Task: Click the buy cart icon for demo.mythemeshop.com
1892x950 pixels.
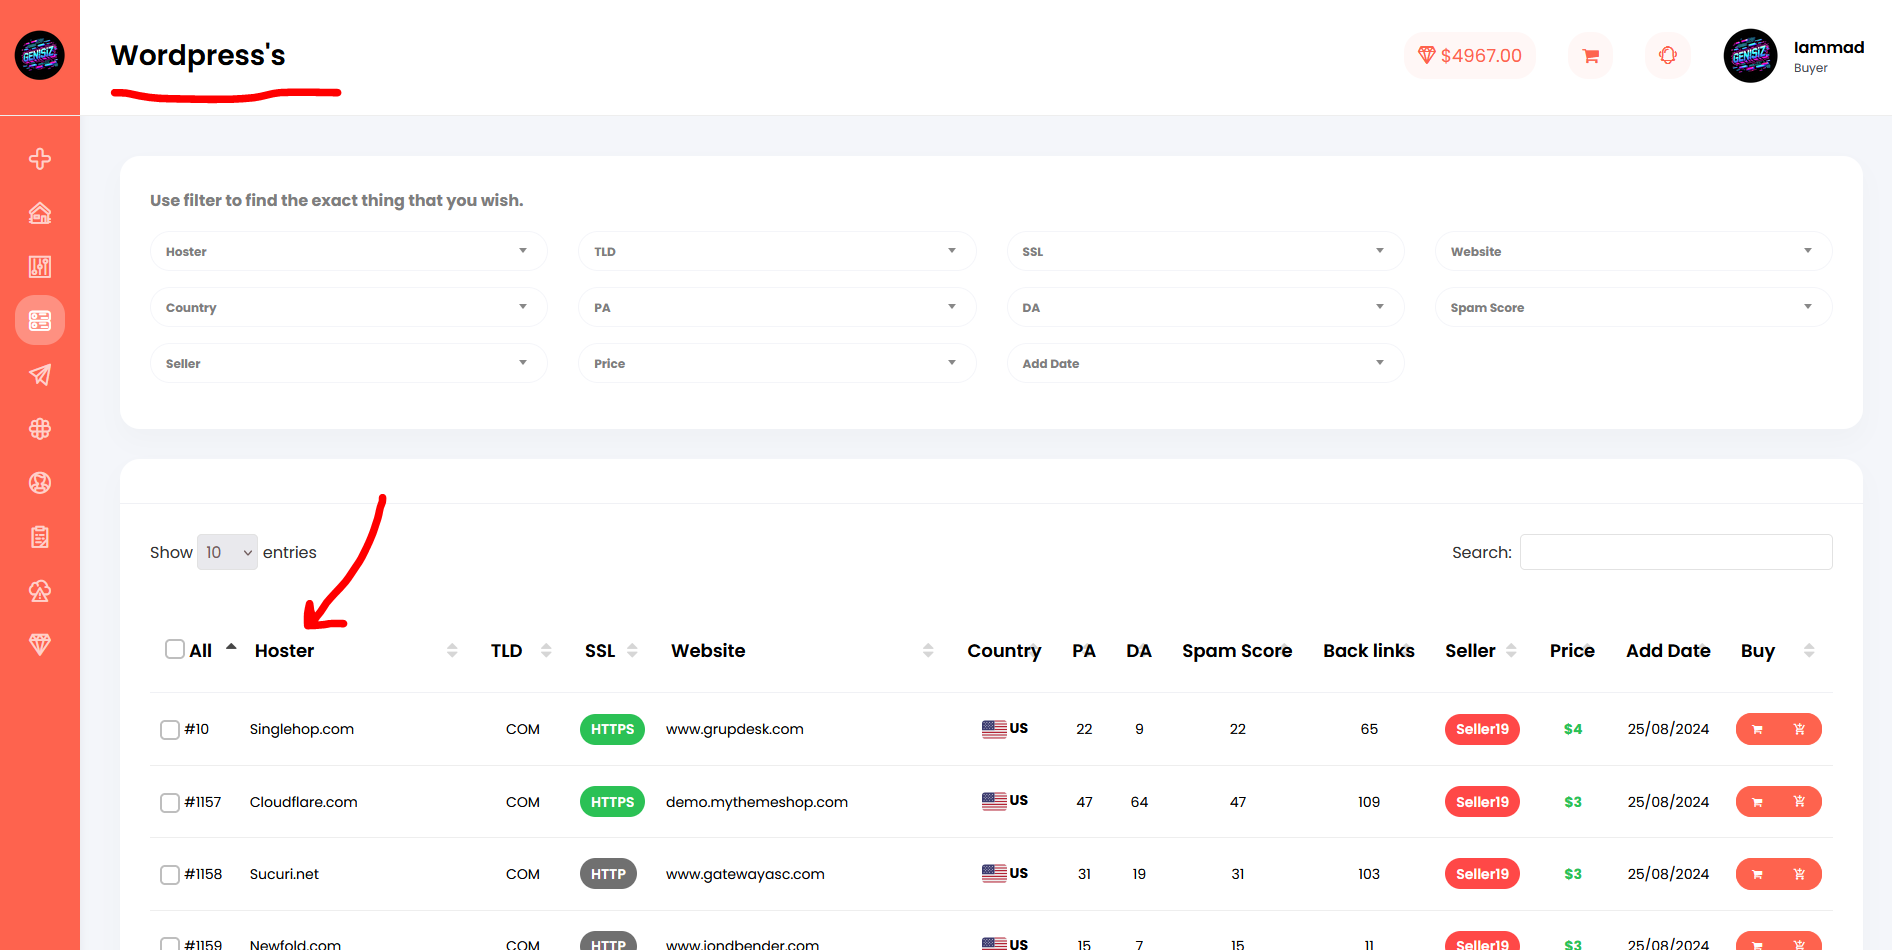Action: pos(1757,802)
